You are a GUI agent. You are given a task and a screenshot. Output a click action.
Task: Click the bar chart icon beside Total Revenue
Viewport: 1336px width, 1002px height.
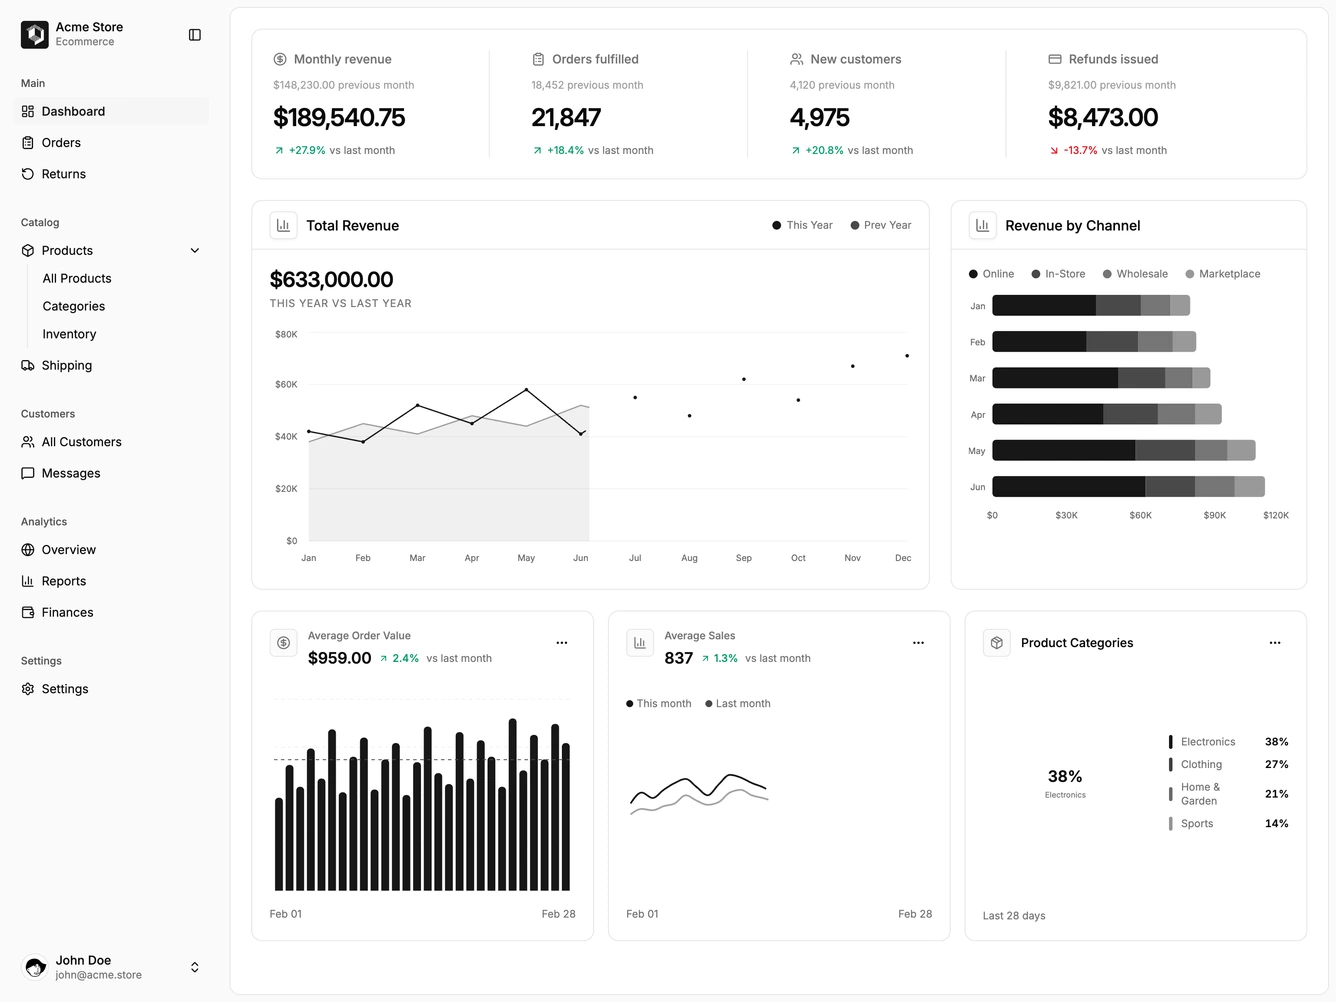283,226
